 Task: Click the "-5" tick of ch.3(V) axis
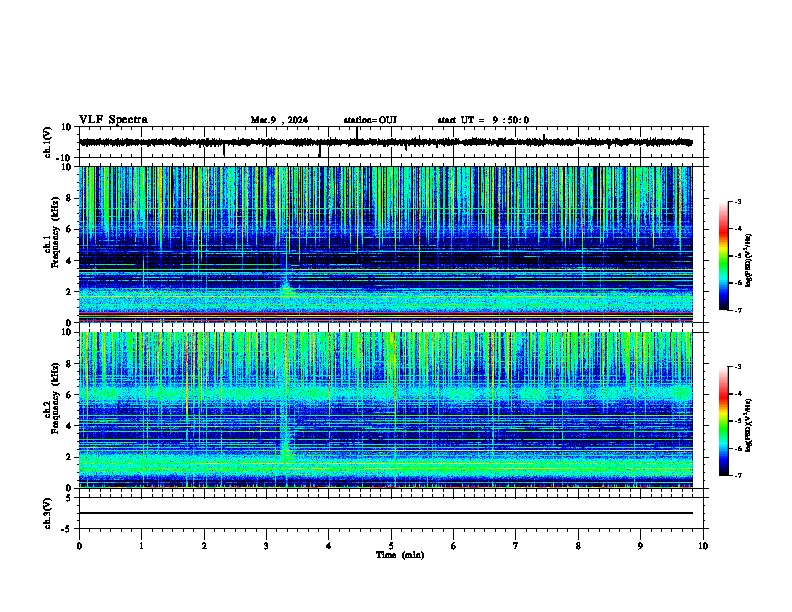click(67, 529)
